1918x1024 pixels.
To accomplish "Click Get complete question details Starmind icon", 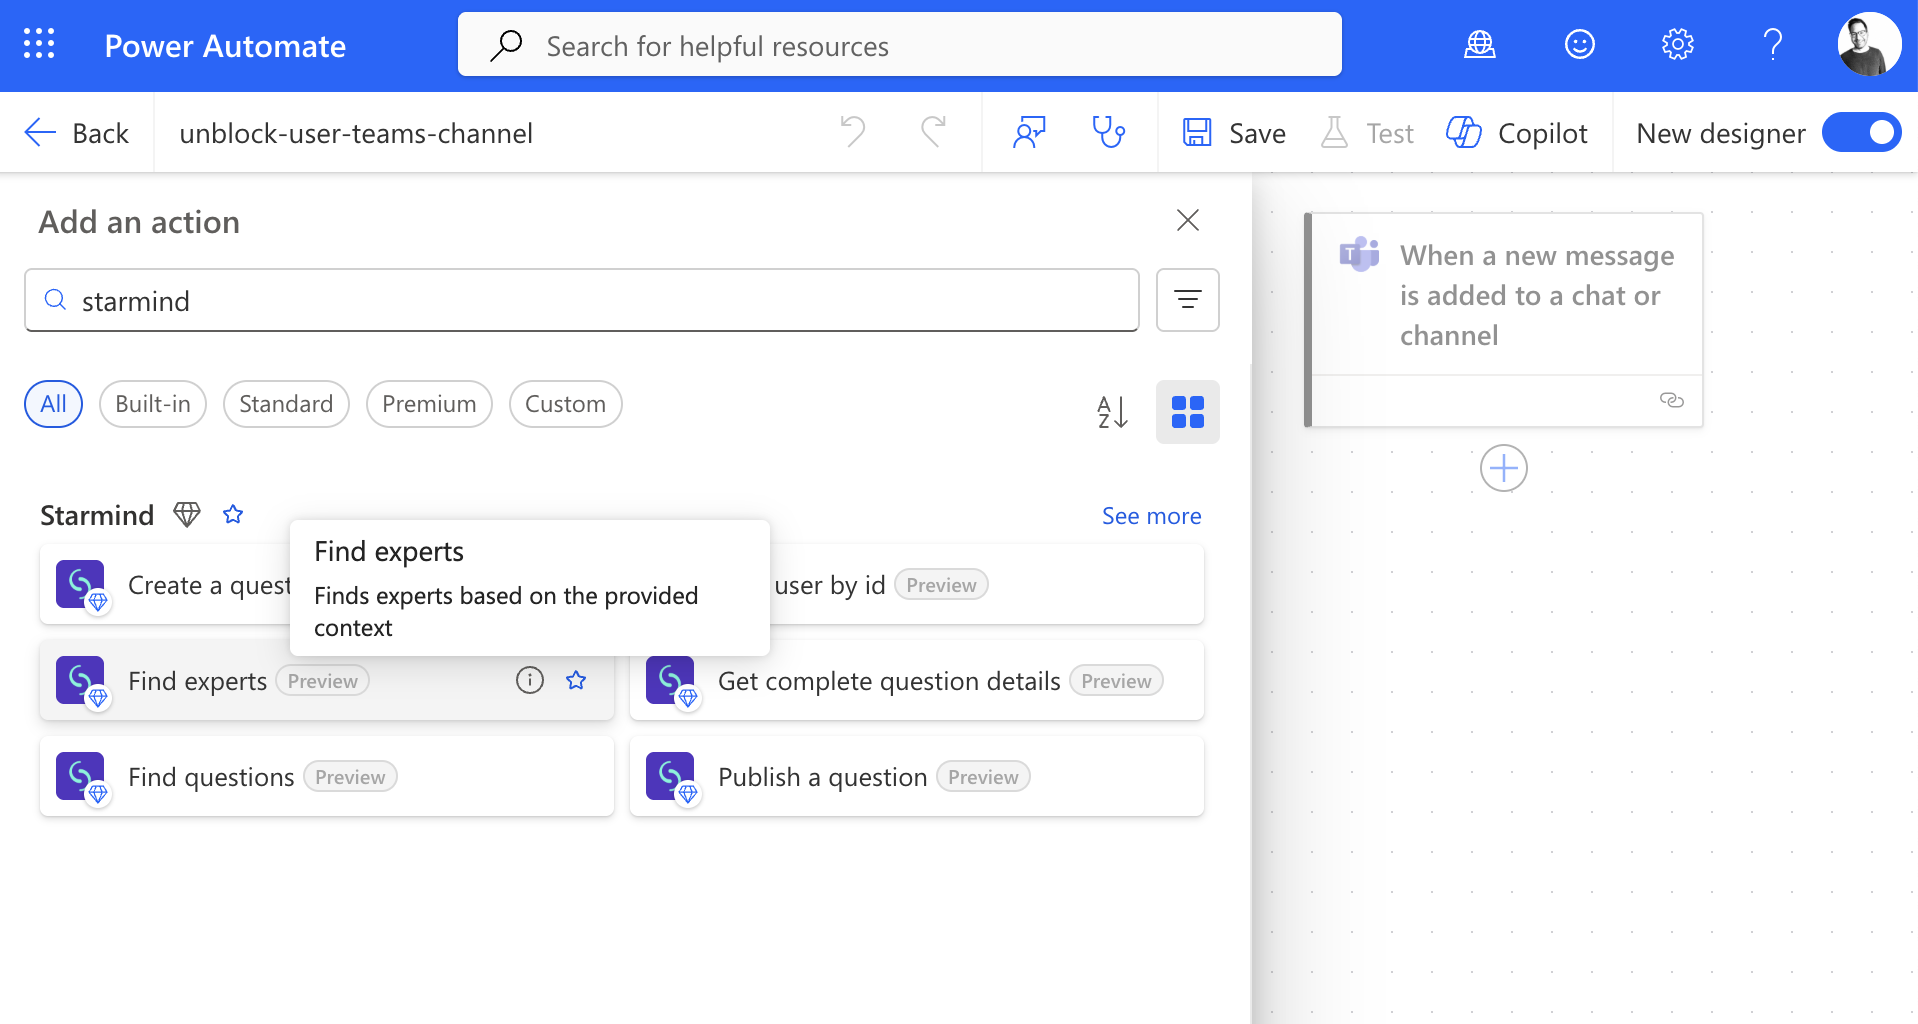I will 671,681.
